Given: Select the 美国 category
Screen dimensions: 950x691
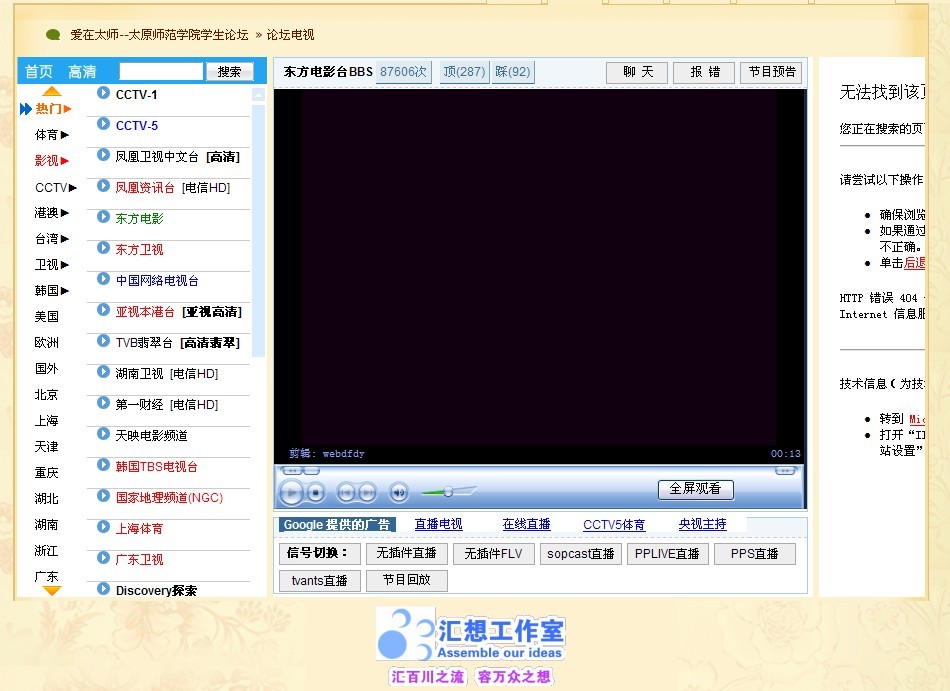Looking at the screenshot, I should pos(47,316).
